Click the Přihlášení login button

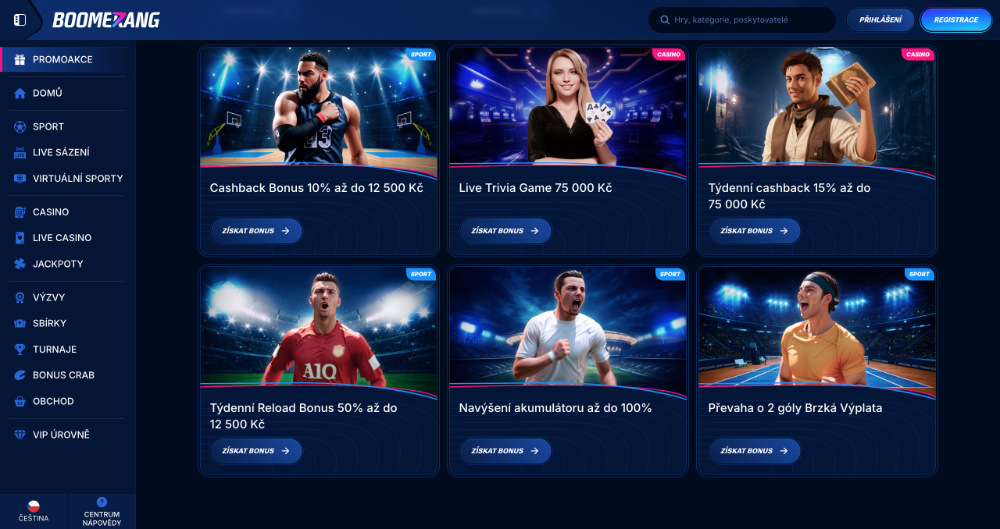tap(880, 20)
